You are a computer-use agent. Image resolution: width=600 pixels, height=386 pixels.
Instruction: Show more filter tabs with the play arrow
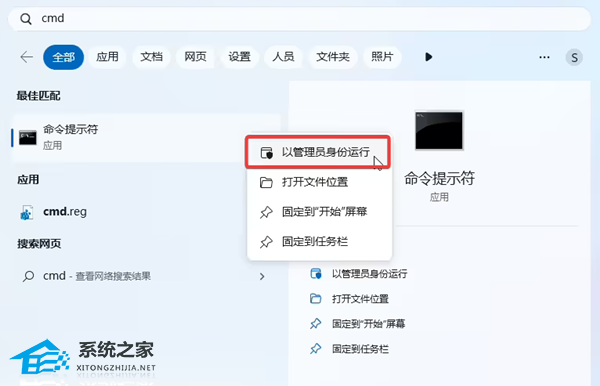pos(429,57)
